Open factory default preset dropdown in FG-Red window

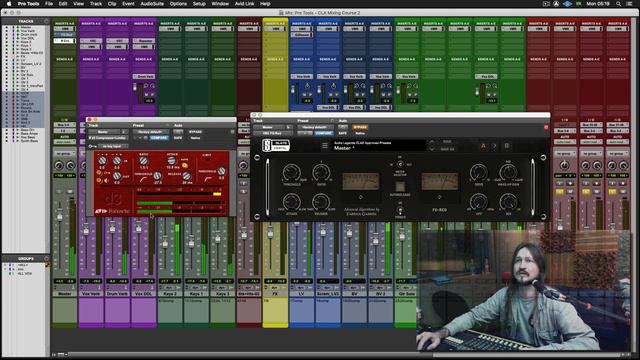(x=315, y=127)
